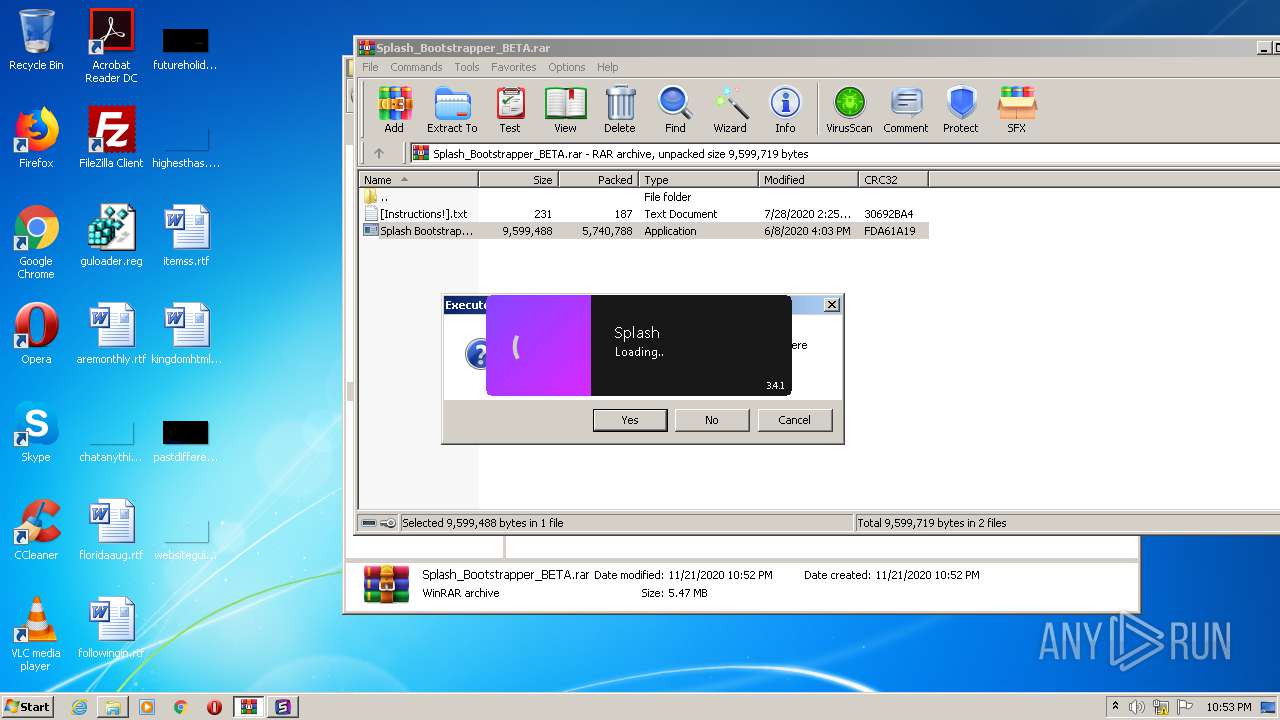The image size is (1280, 720).
Task: Go up one folder level arrow
Action: coord(379,154)
